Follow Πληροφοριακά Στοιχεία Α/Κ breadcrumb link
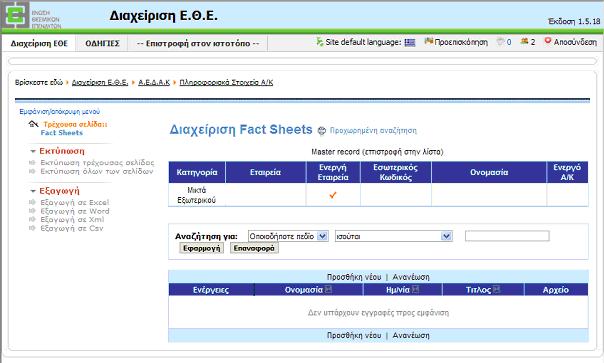Image resolution: width=604 pixels, height=363 pixels. point(226,82)
